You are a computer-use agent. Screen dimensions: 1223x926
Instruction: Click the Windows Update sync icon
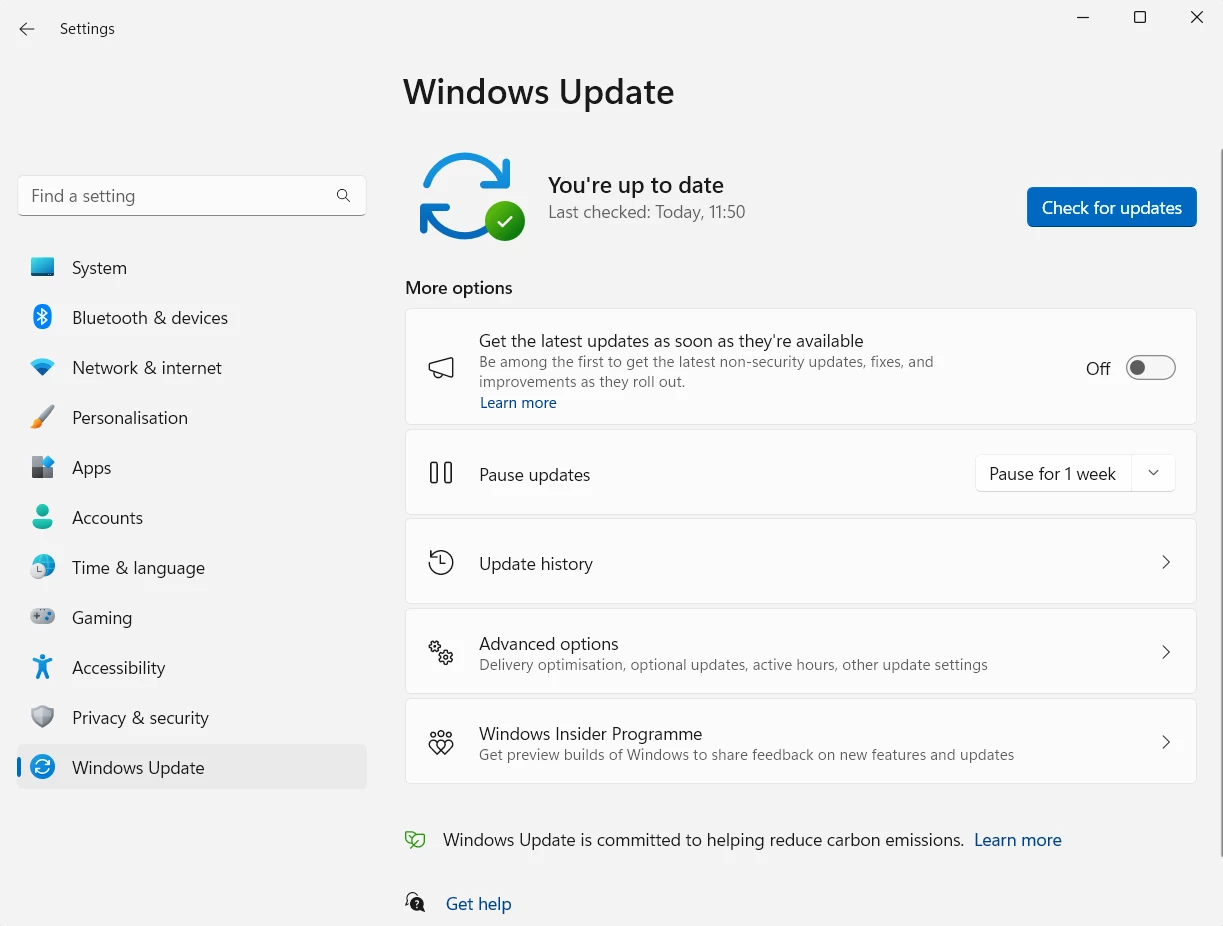pos(42,767)
